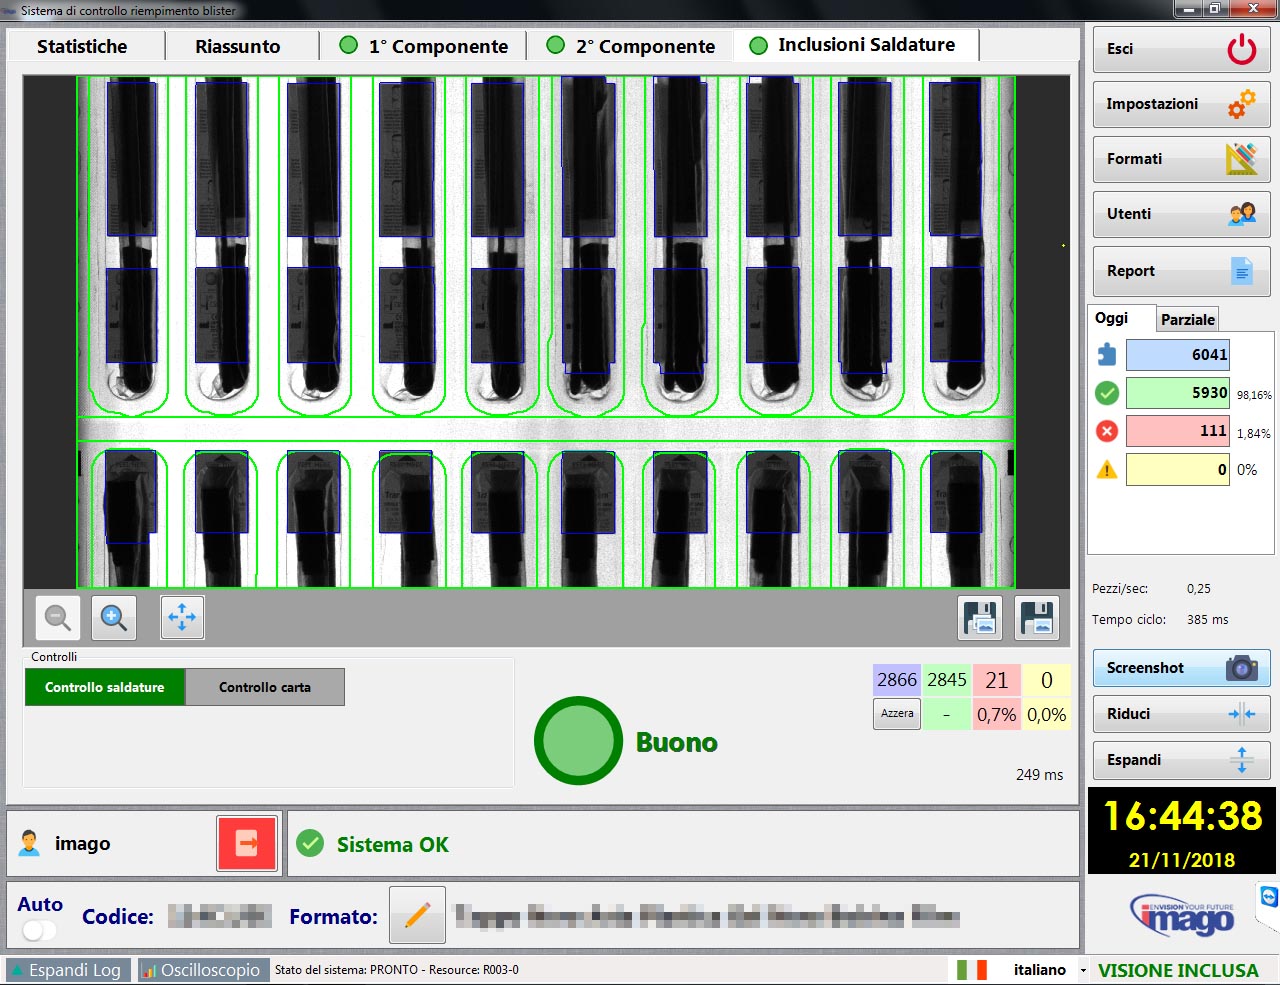The width and height of the screenshot is (1280, 985).
Task: Click the Italian flag icon
Action: tap(972, 970)
